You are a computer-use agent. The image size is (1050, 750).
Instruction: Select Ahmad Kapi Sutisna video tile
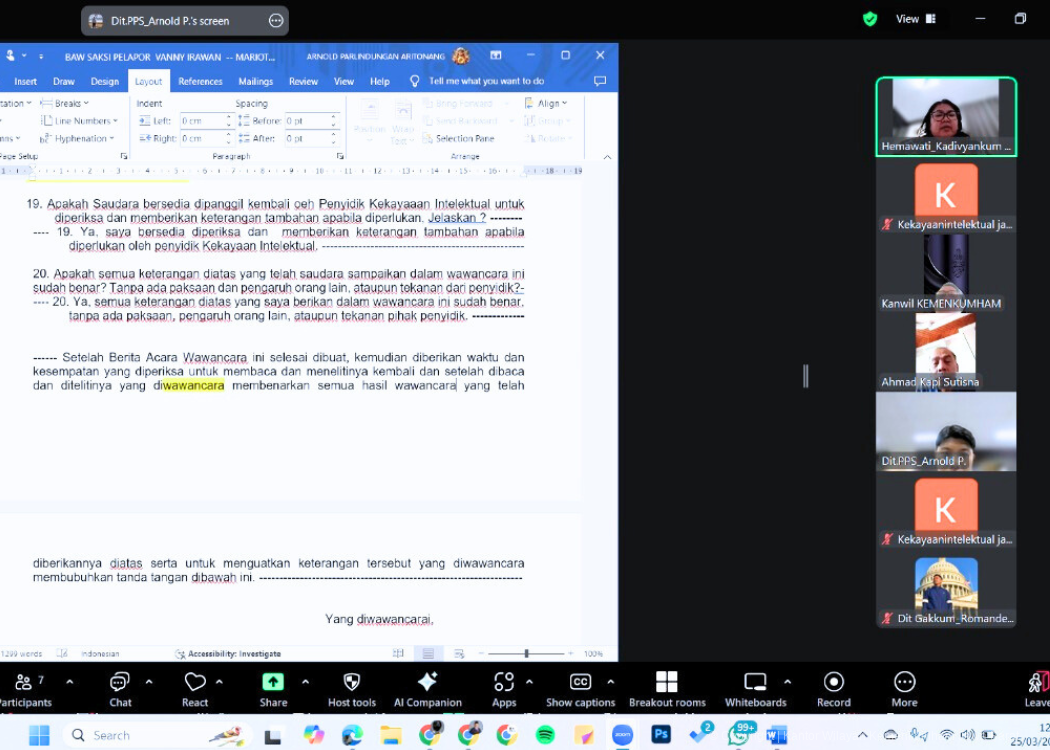(946, 352)
